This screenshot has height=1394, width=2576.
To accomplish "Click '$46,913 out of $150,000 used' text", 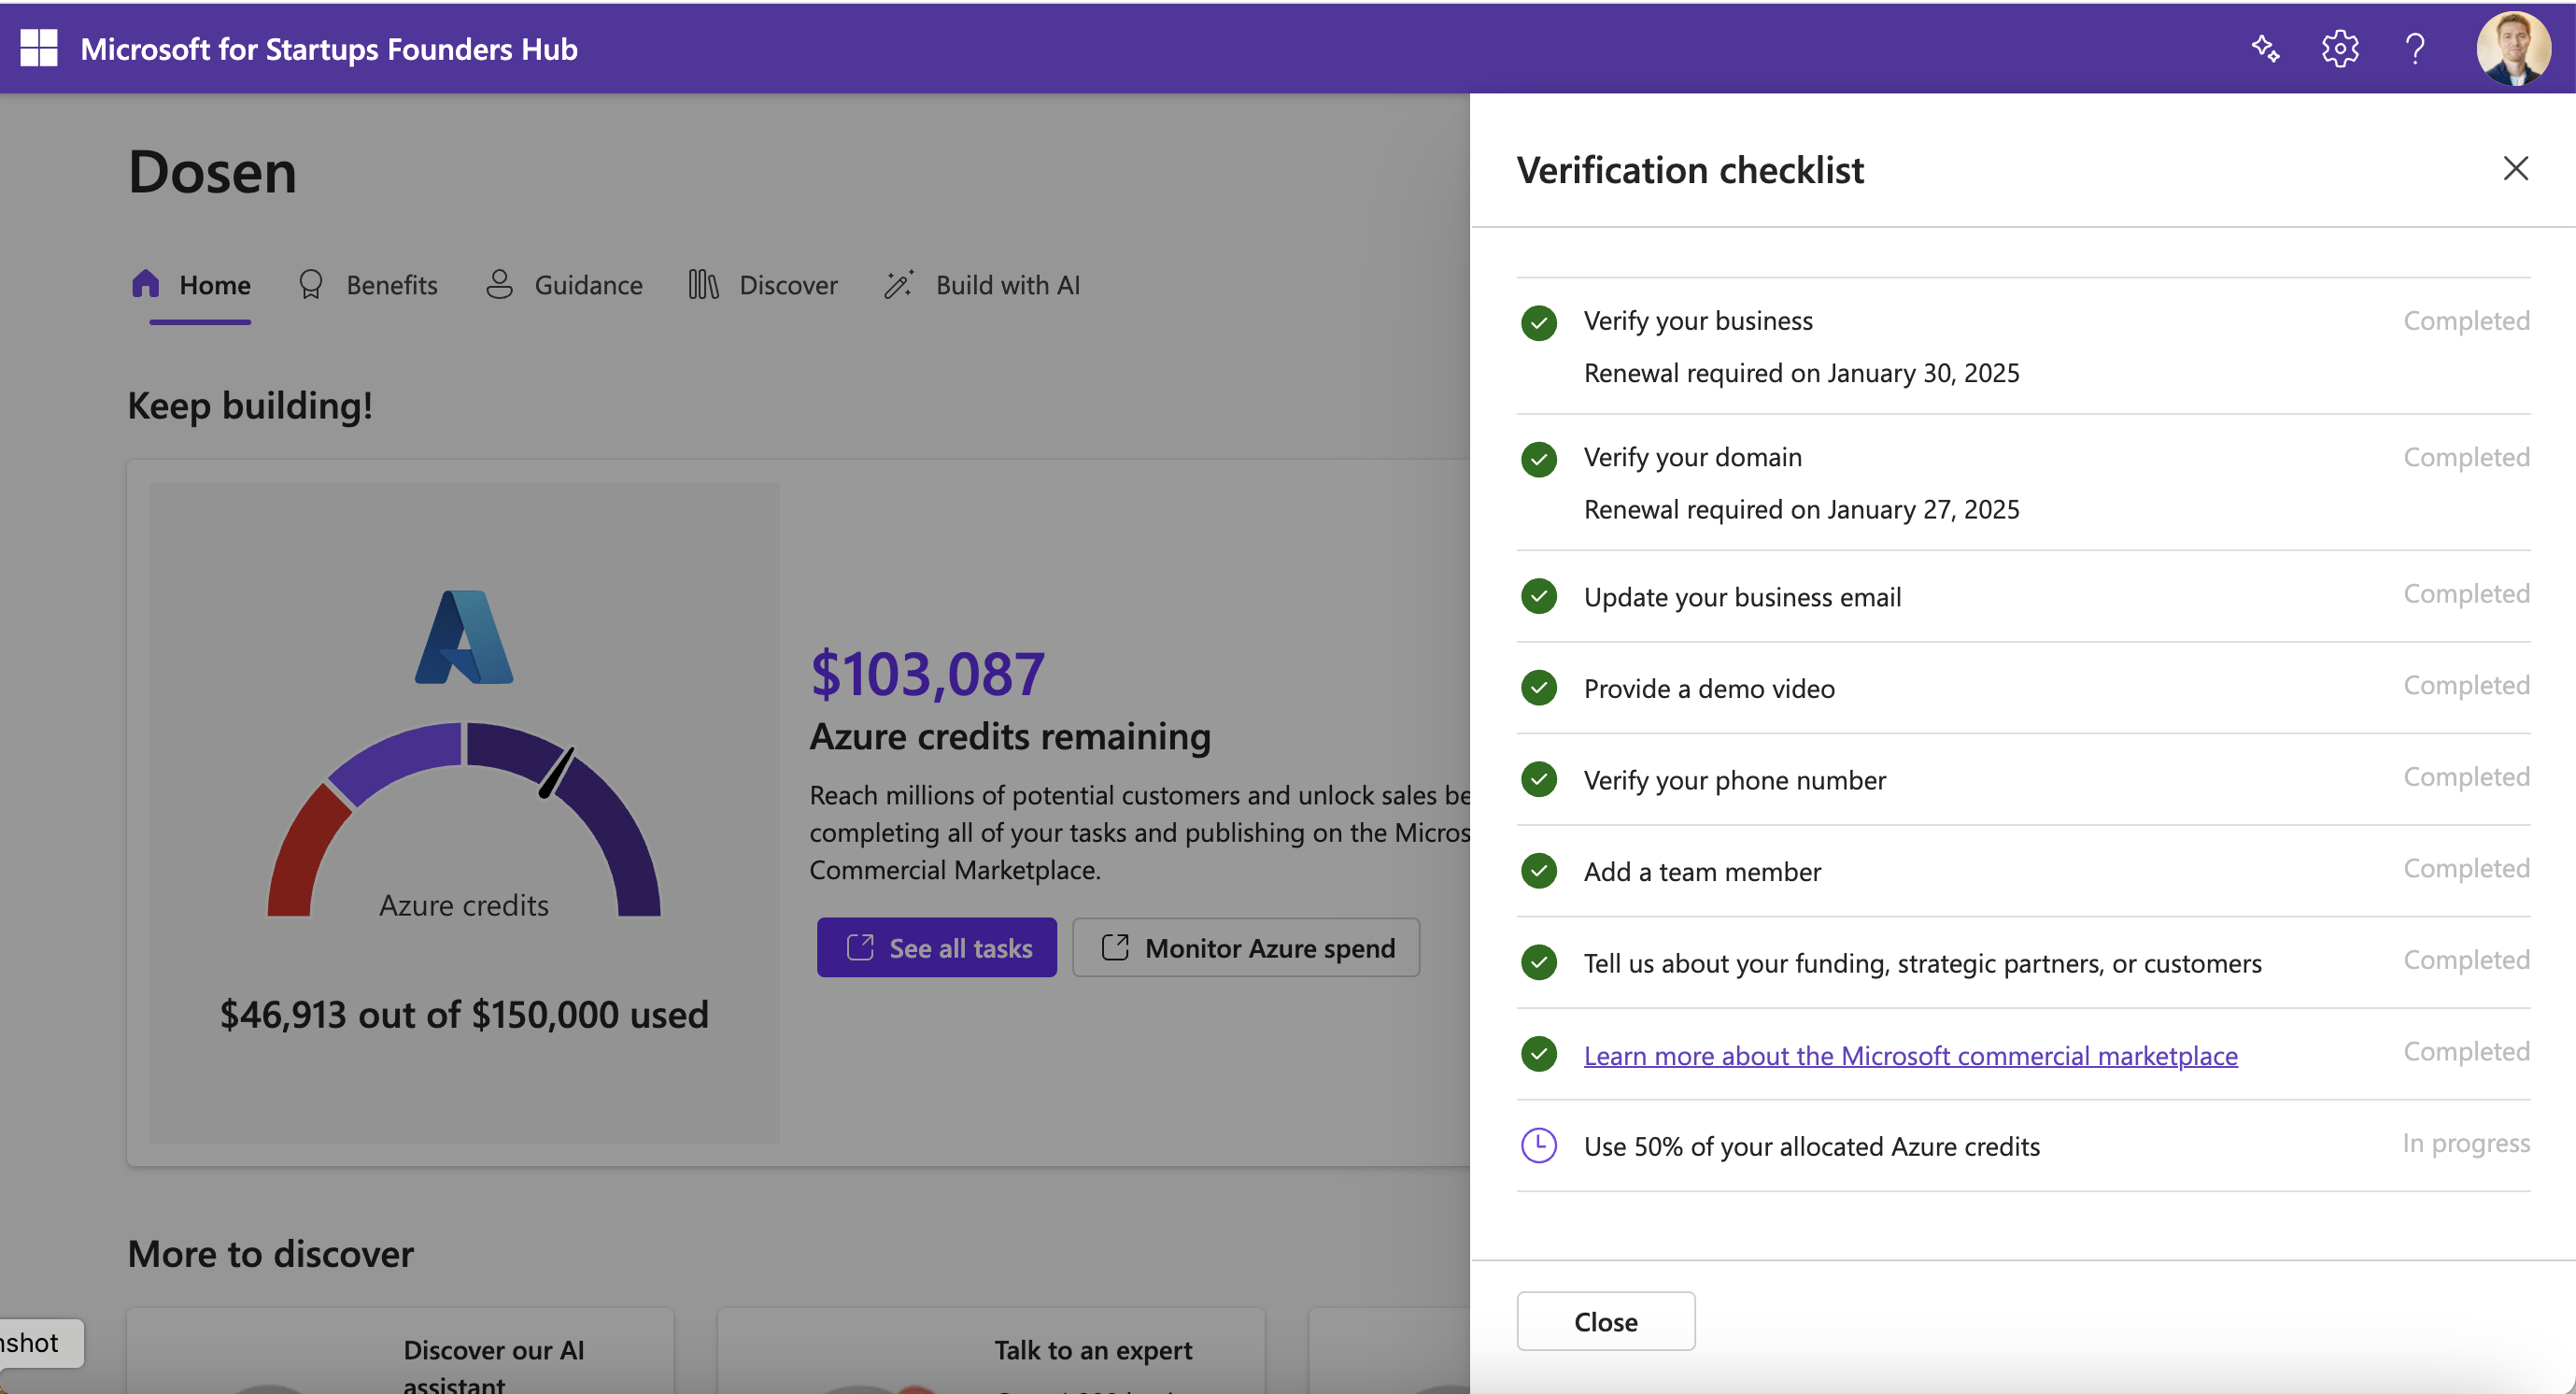I will (x=464, y=1015).
